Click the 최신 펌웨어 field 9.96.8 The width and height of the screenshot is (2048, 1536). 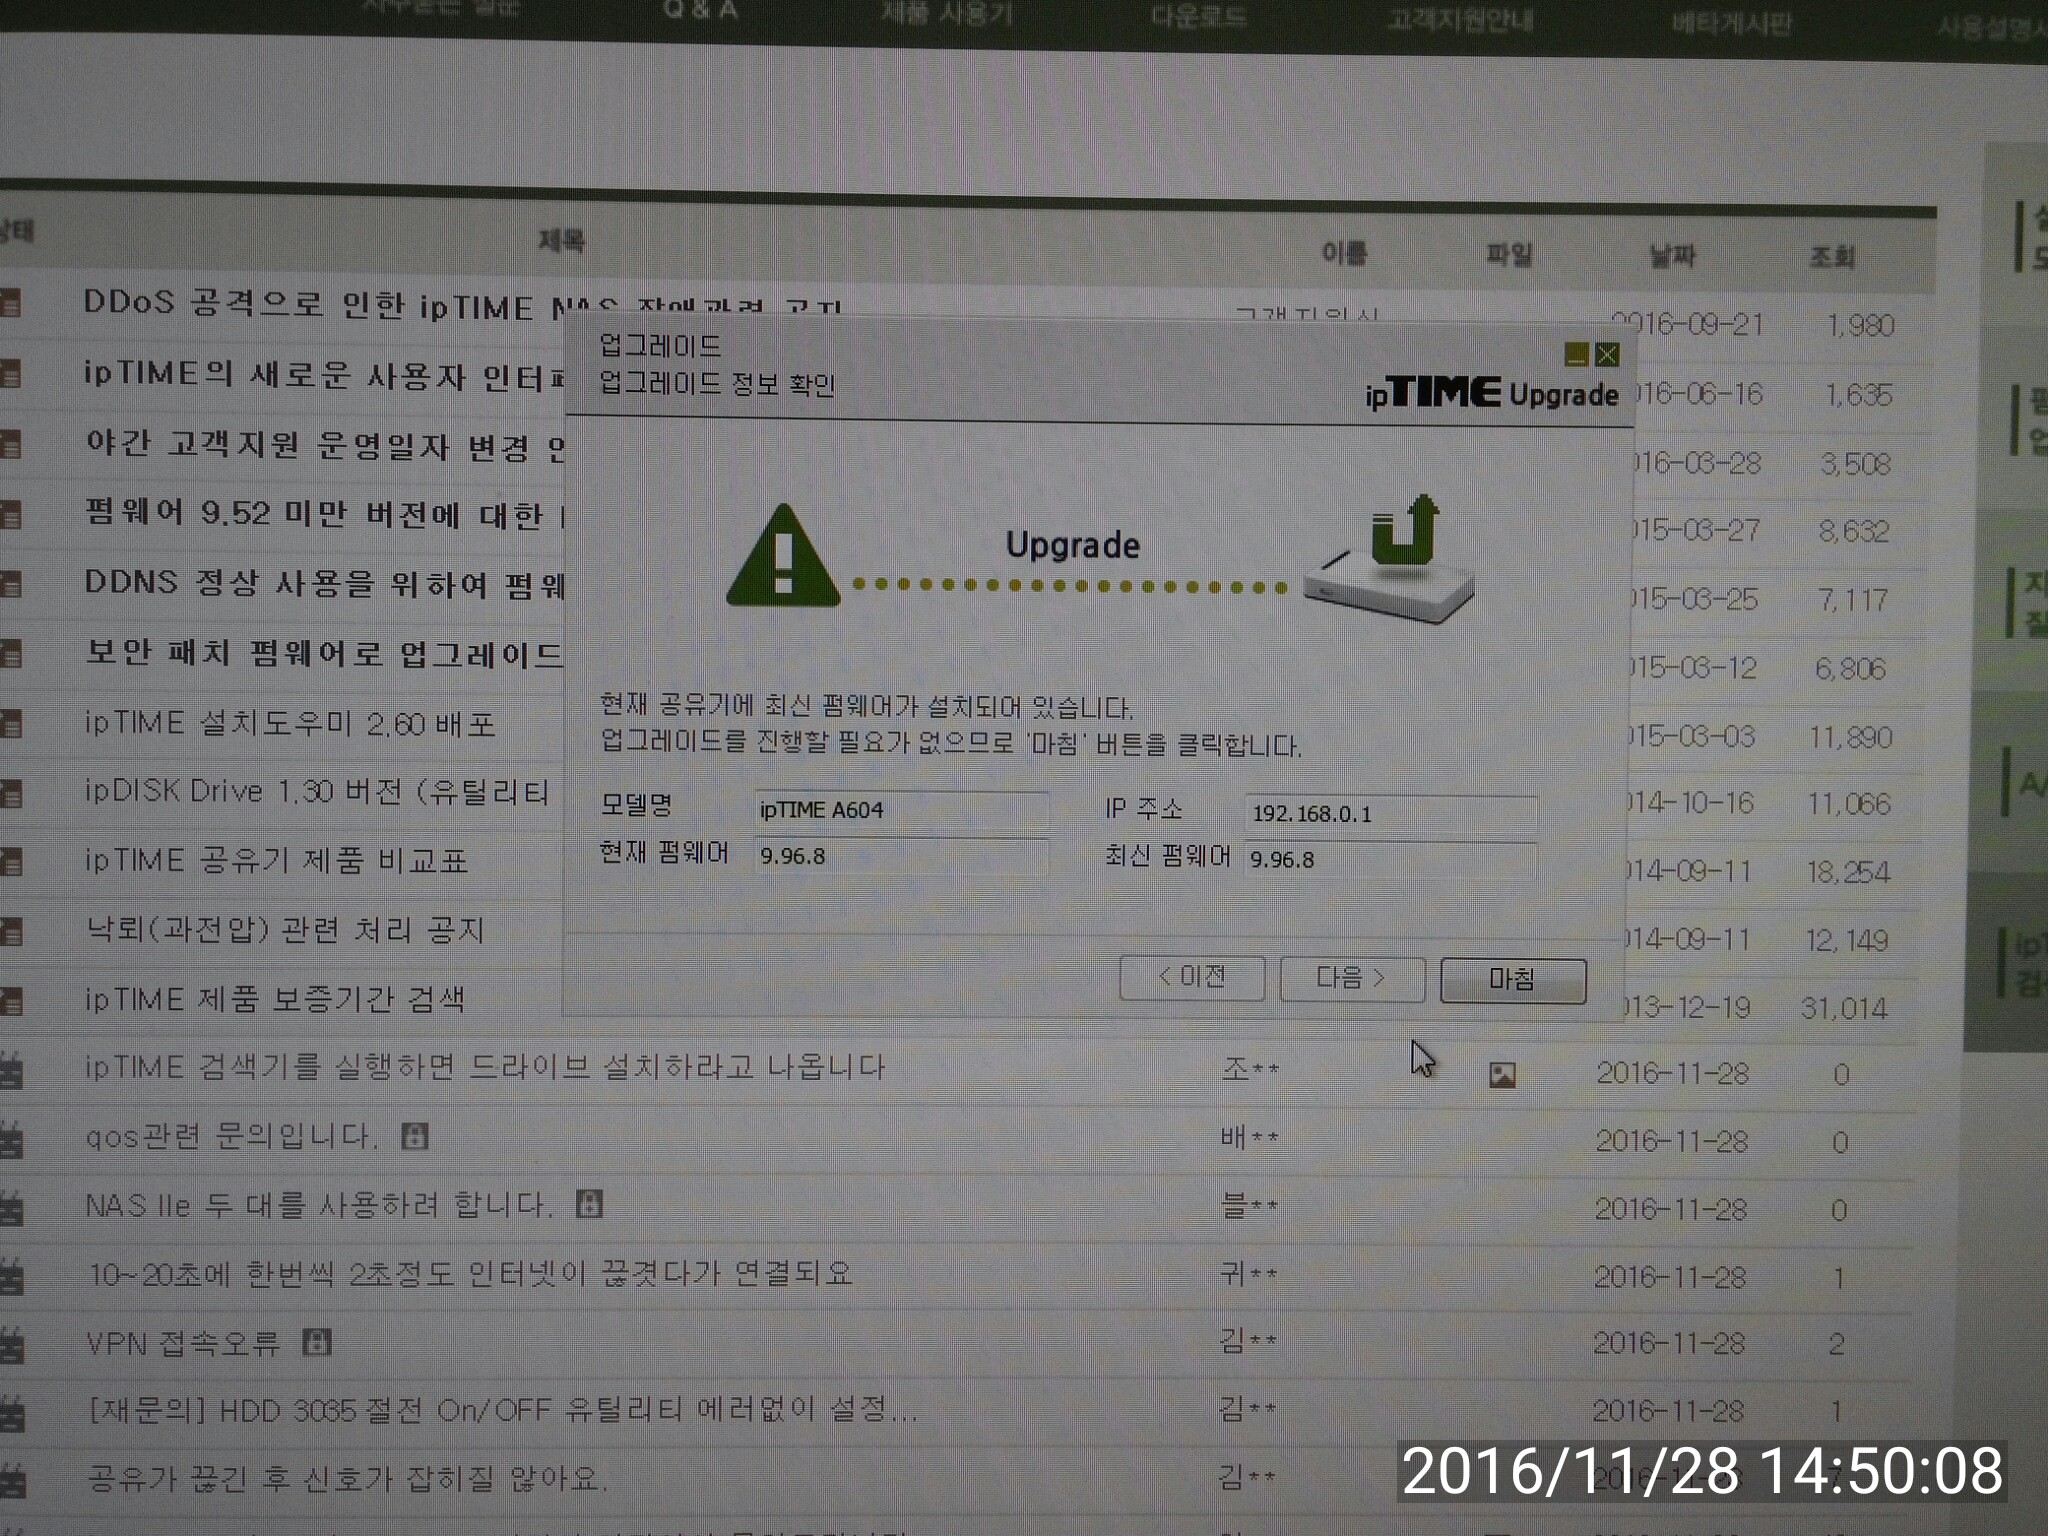click(1390, 859)
